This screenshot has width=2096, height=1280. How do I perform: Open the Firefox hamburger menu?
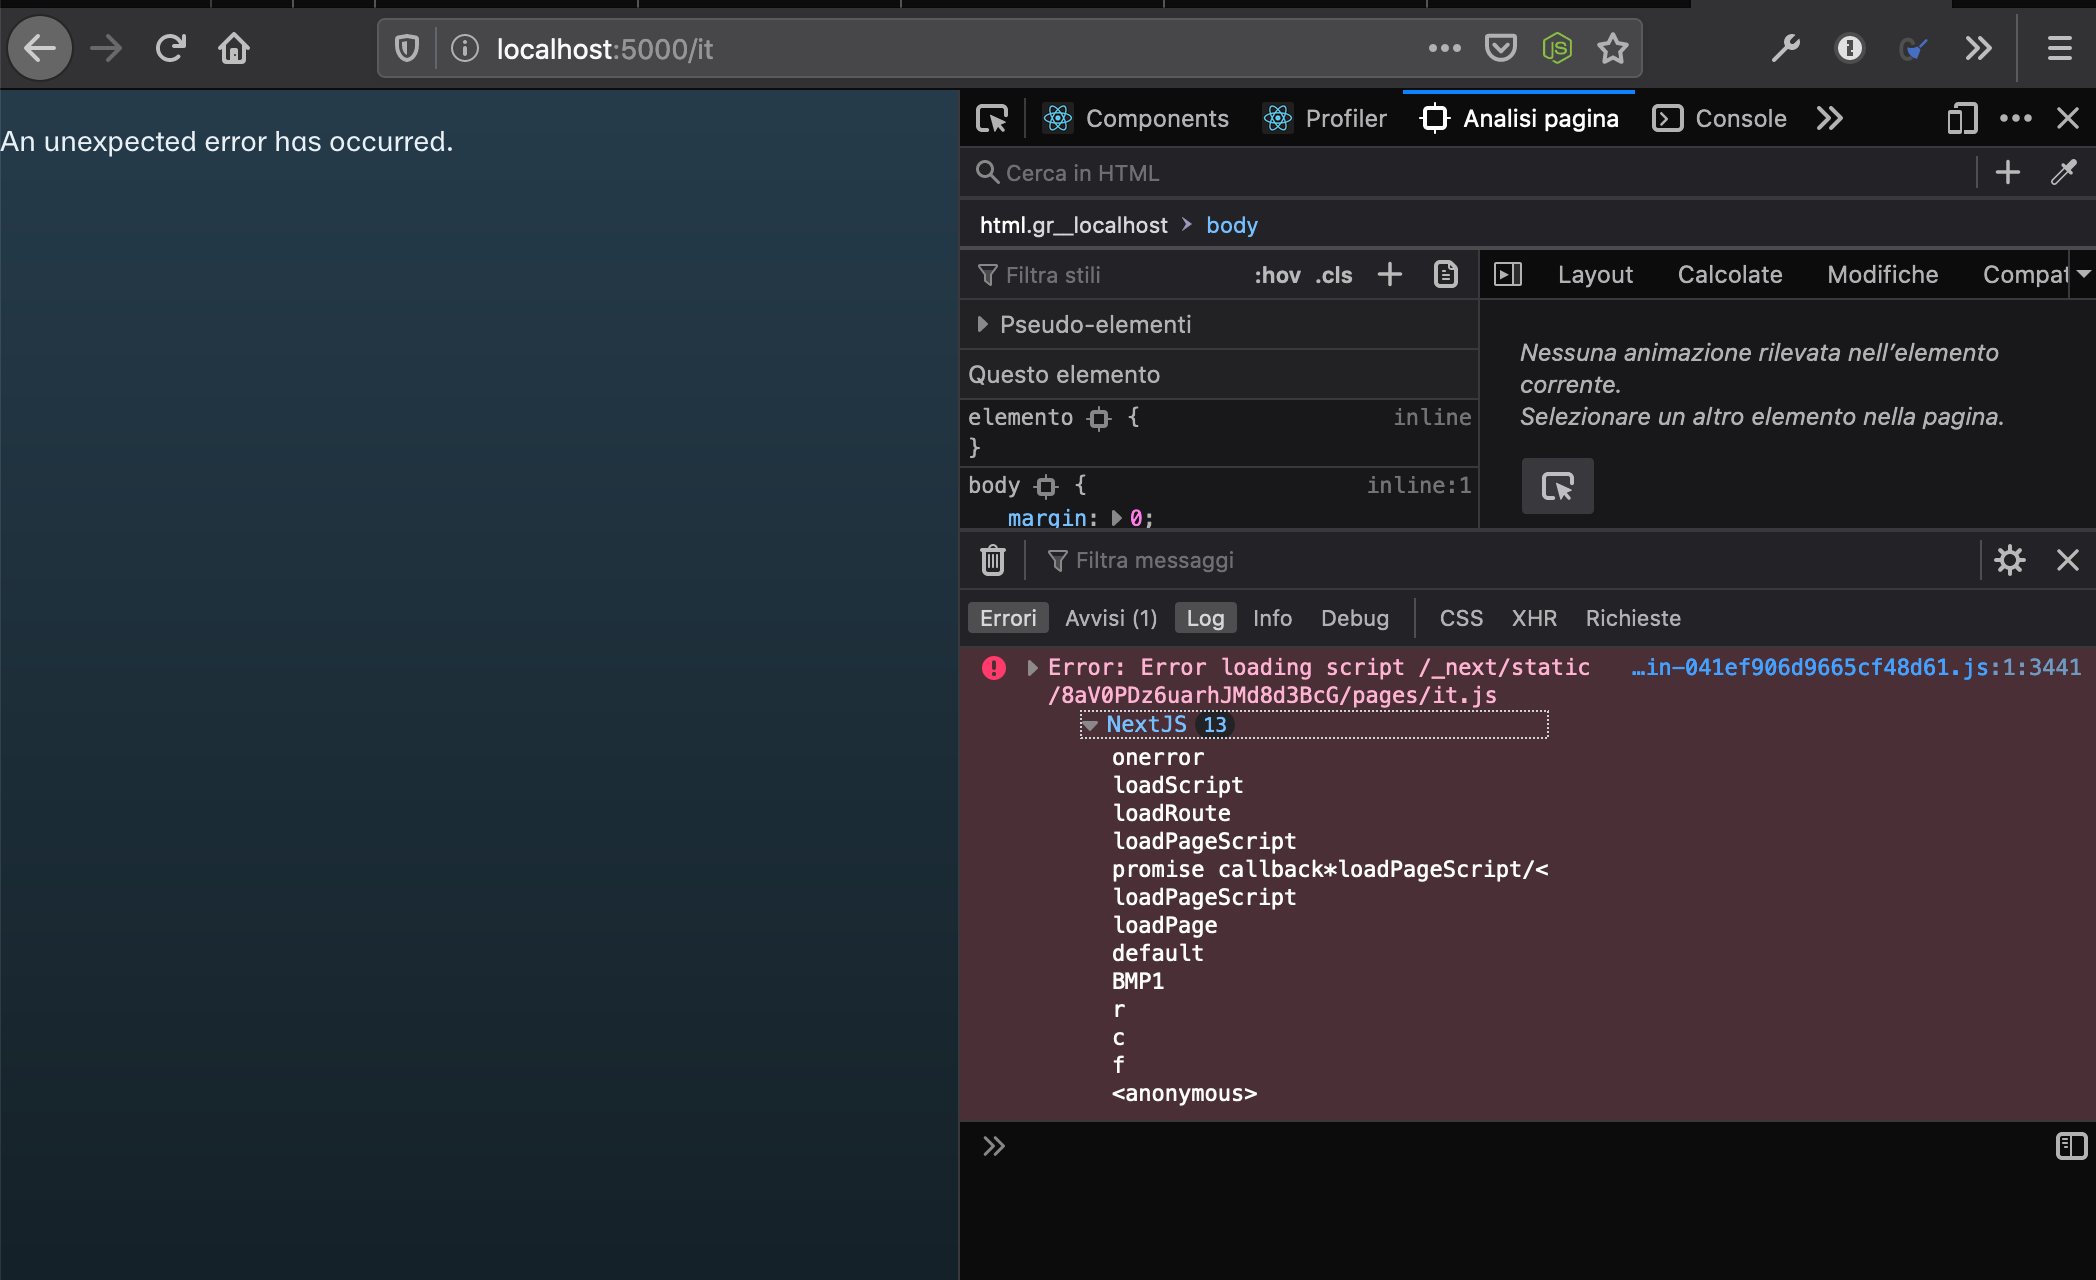tap(2059, 48)
